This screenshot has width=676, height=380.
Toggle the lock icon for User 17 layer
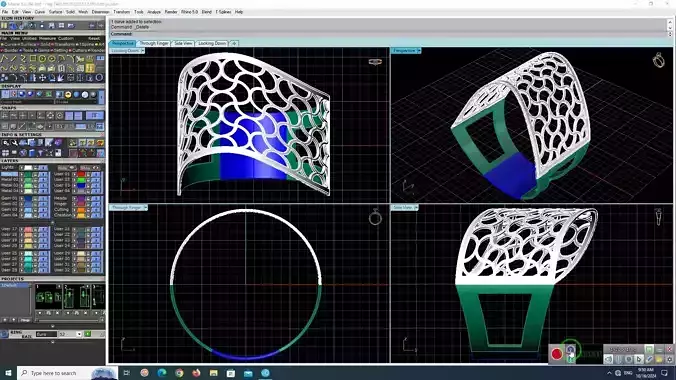[x=36, y=229]
